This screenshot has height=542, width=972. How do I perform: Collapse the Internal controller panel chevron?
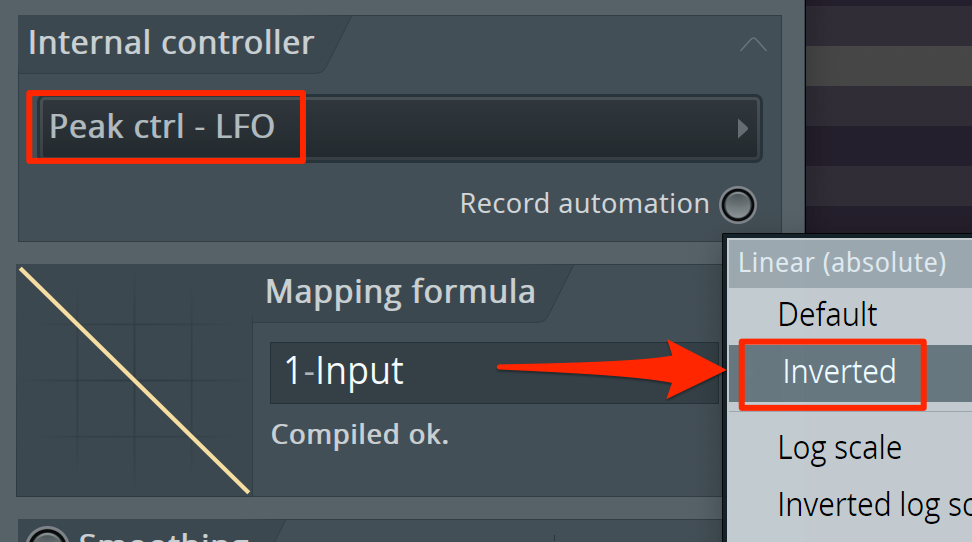tap(753, 45)
